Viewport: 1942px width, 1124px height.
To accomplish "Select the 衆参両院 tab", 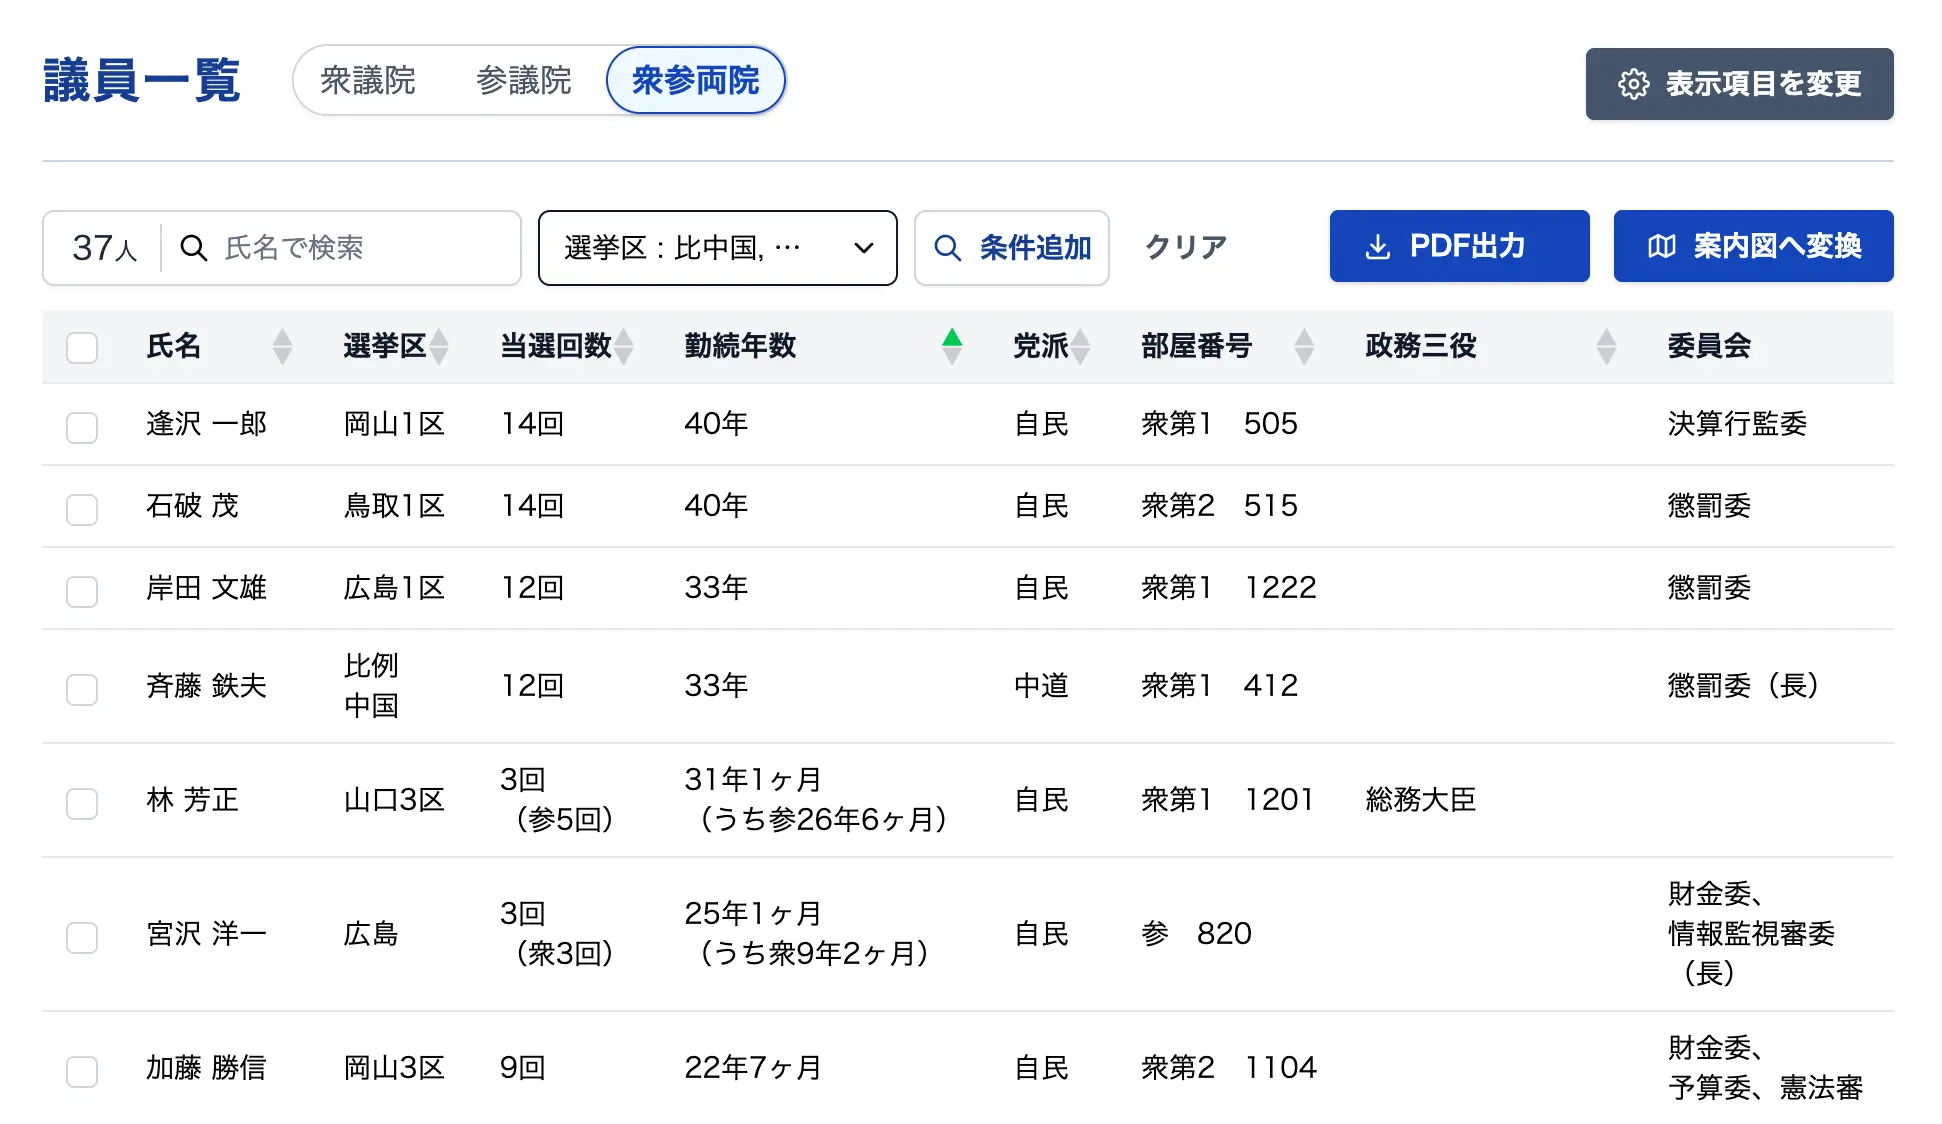I will pyautogui.click(x=696, y=80).
